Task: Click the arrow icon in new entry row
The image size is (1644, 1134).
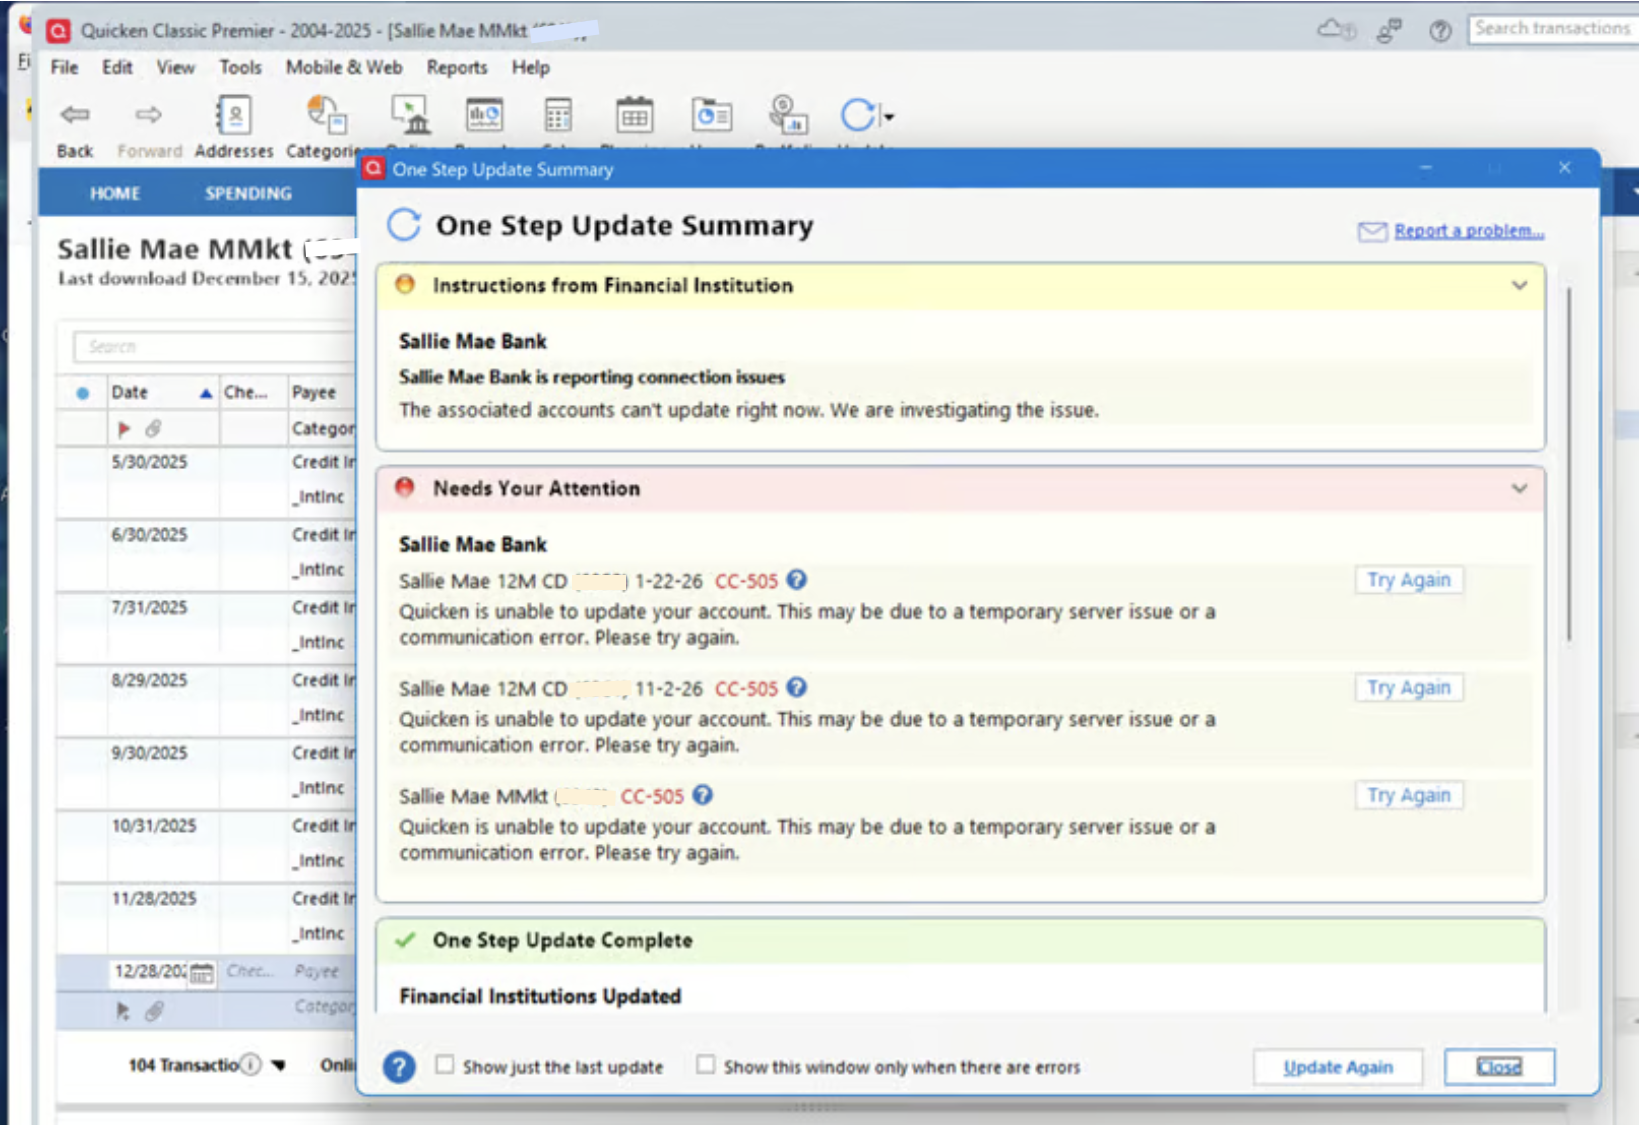Action: point(123,1012)
